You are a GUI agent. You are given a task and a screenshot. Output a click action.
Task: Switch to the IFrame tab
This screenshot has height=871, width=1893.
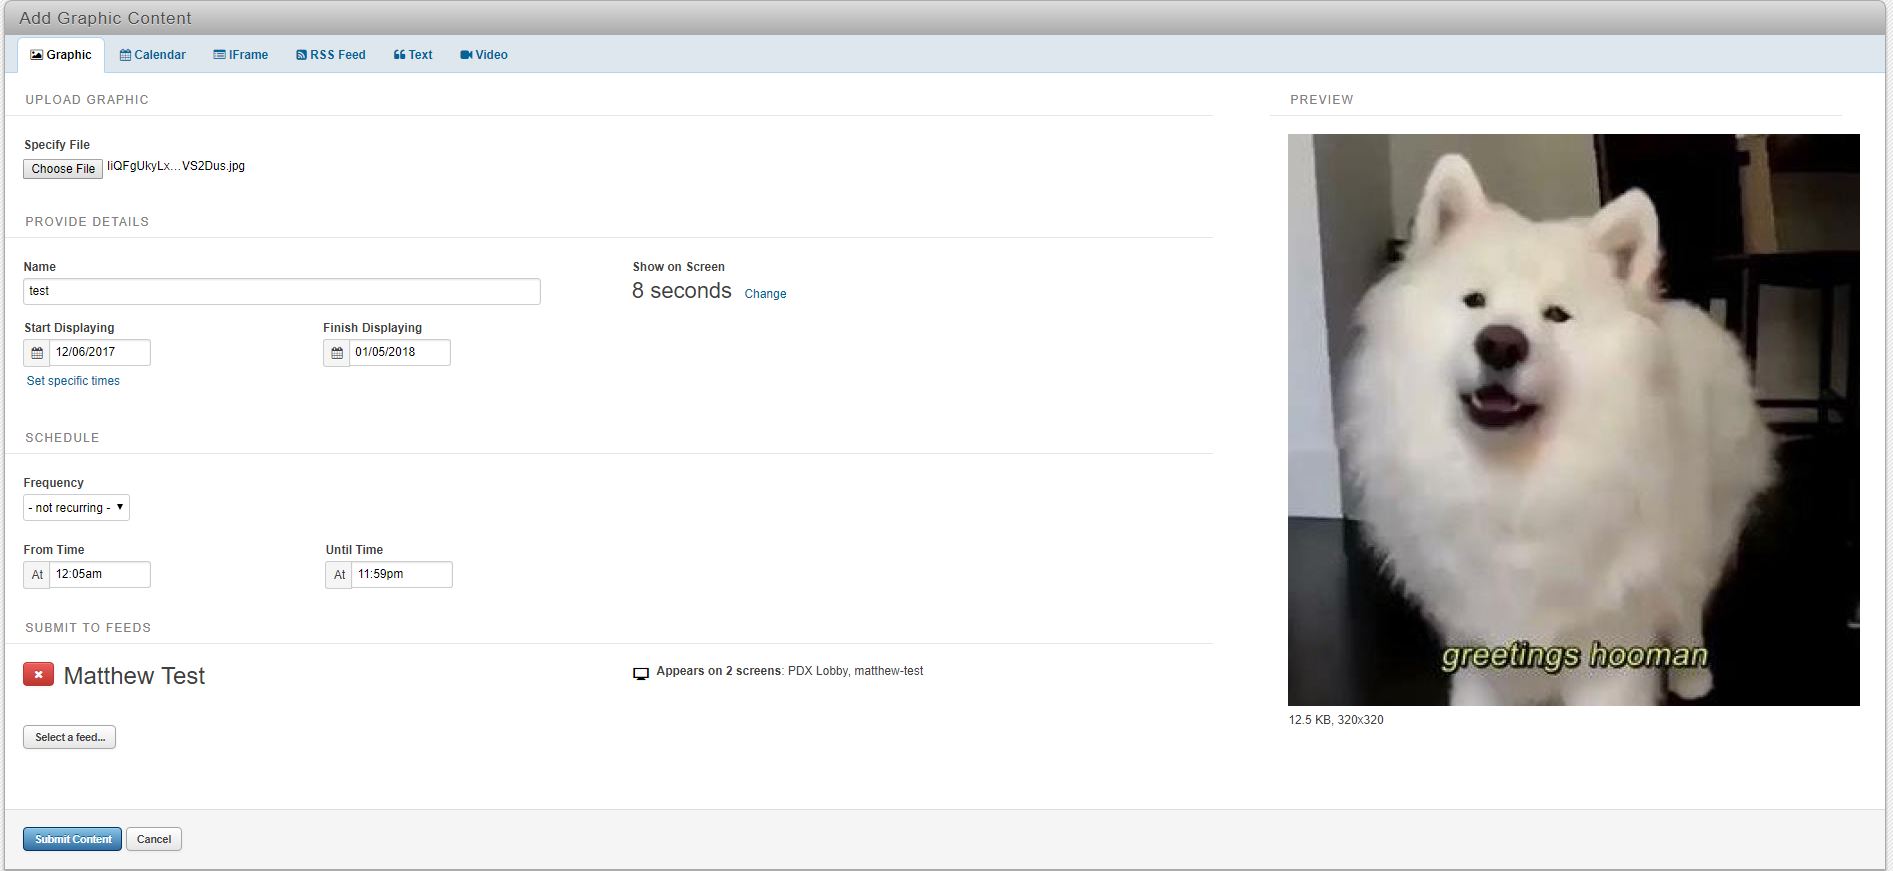point(241,55)
